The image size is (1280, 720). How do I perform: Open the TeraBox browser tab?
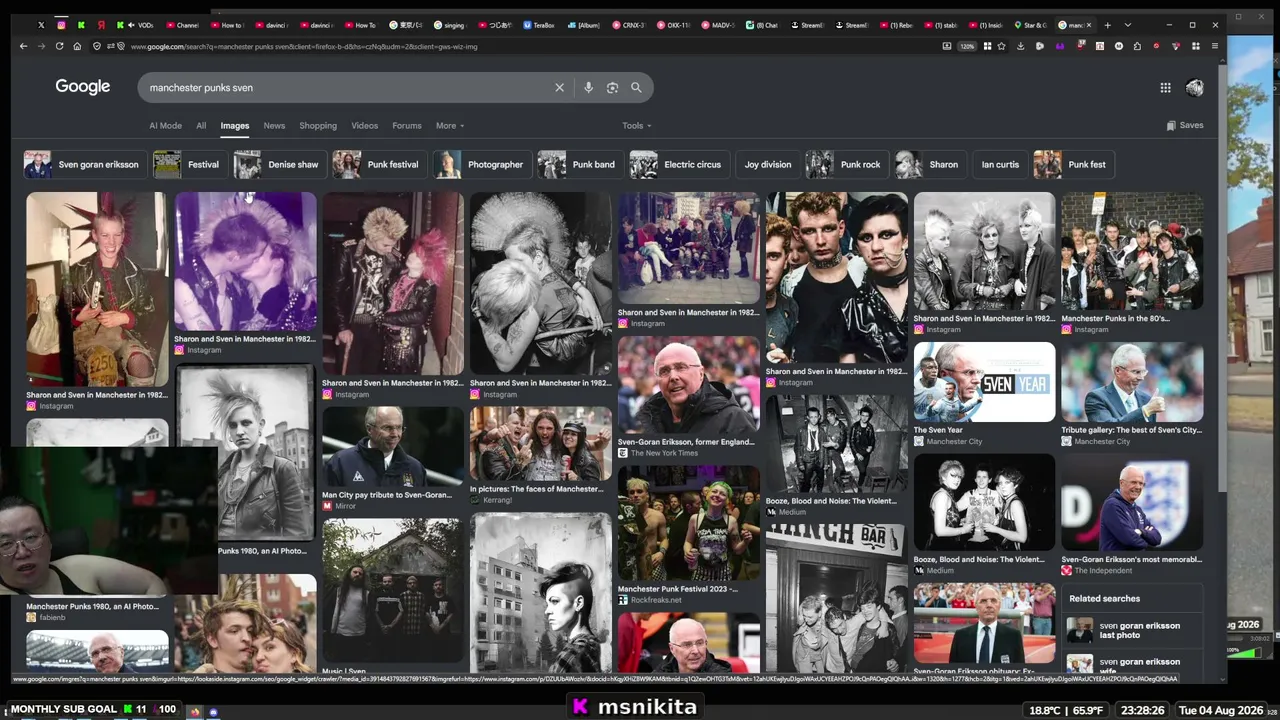coord(538,25)
